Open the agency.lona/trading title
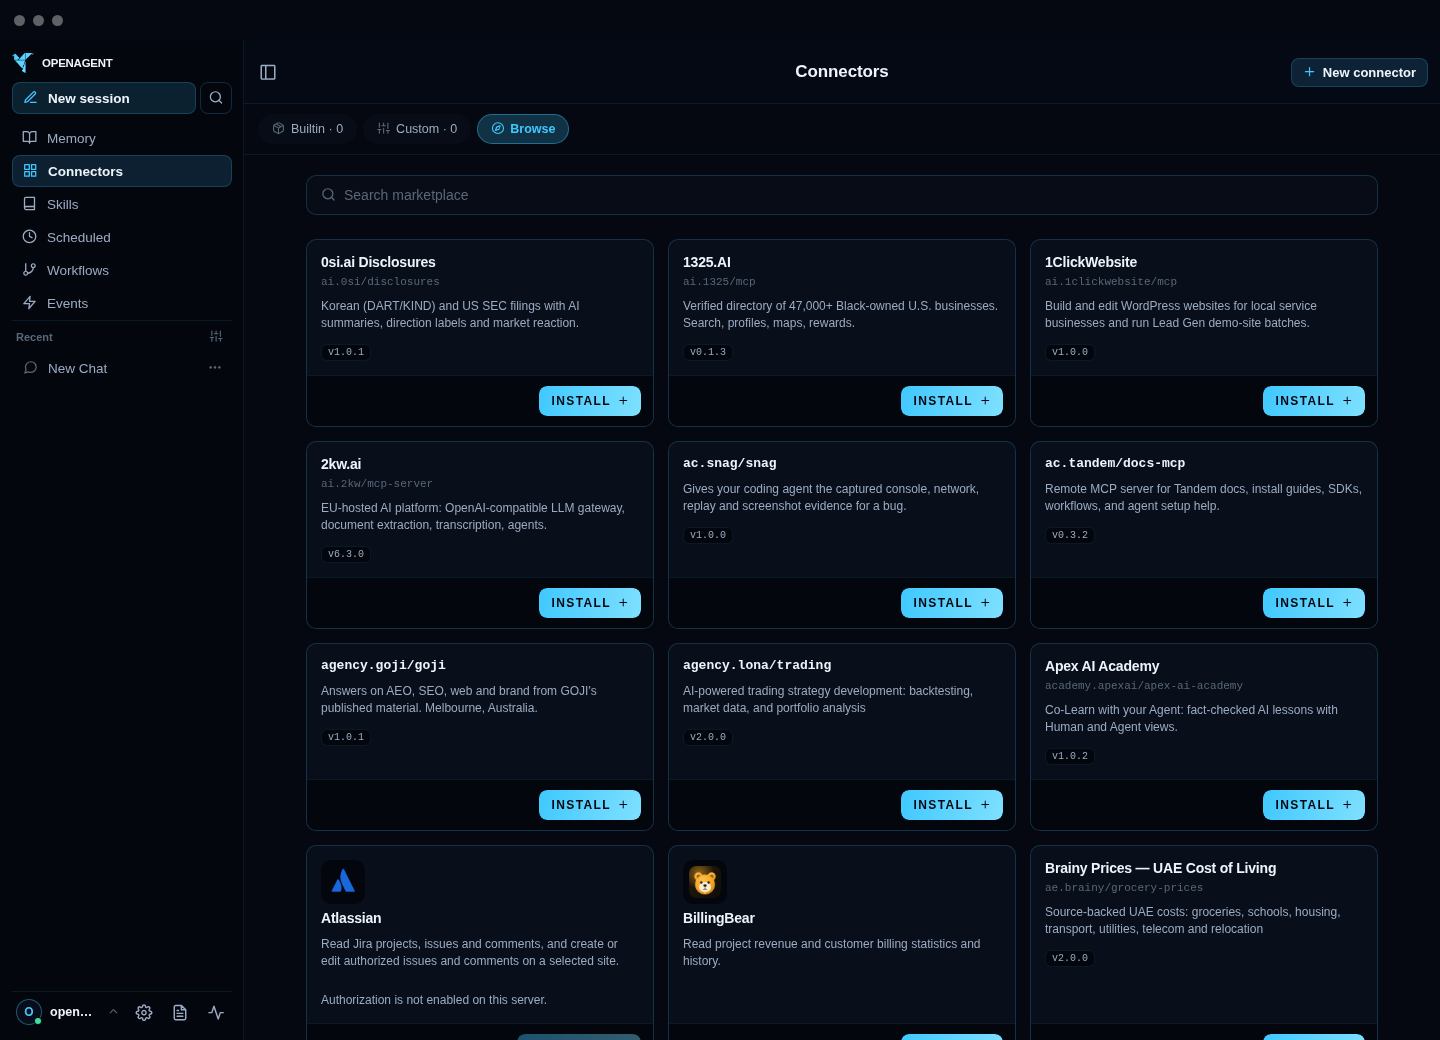The width and height of the screenshot is (1440, 1040). point(757,665)
